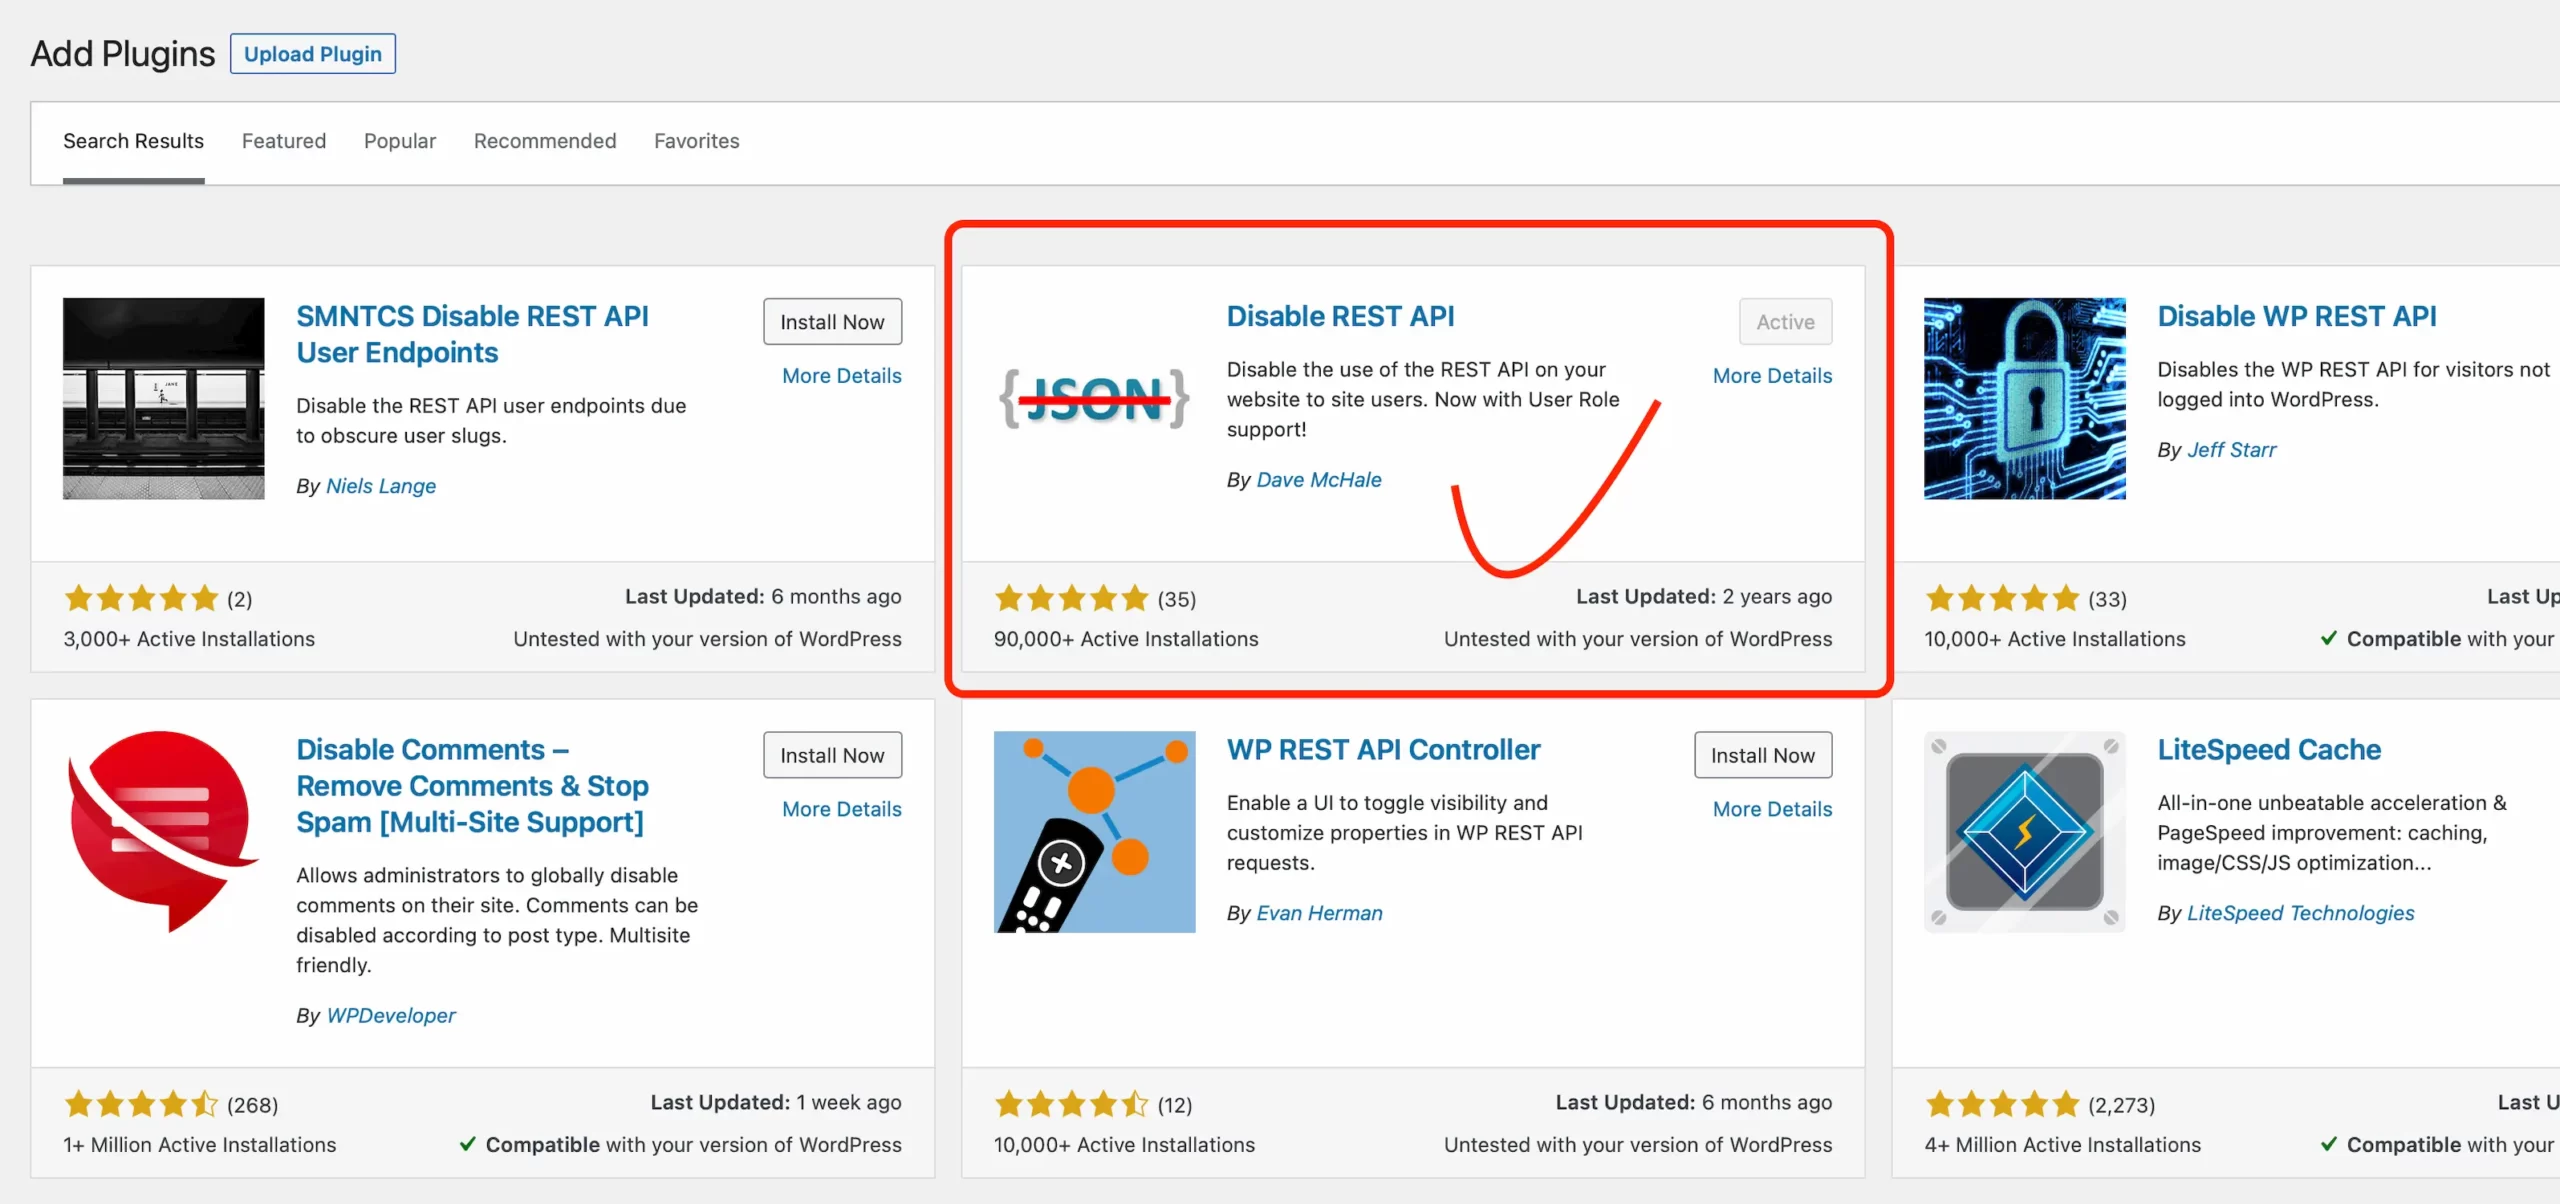
Task: View author Dave McHale's plugins
Action: click(x=1319, y=480)
